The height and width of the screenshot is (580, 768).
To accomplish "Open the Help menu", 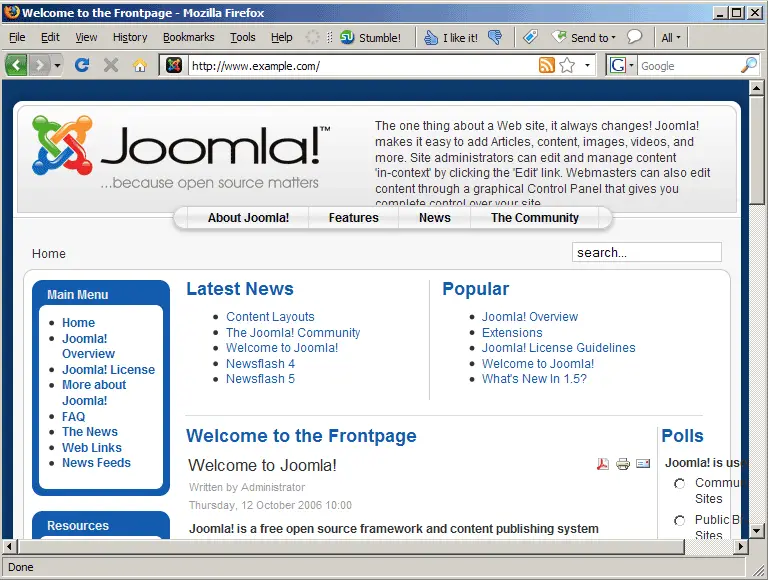I will pyautogui.click(x=282, y=37).
